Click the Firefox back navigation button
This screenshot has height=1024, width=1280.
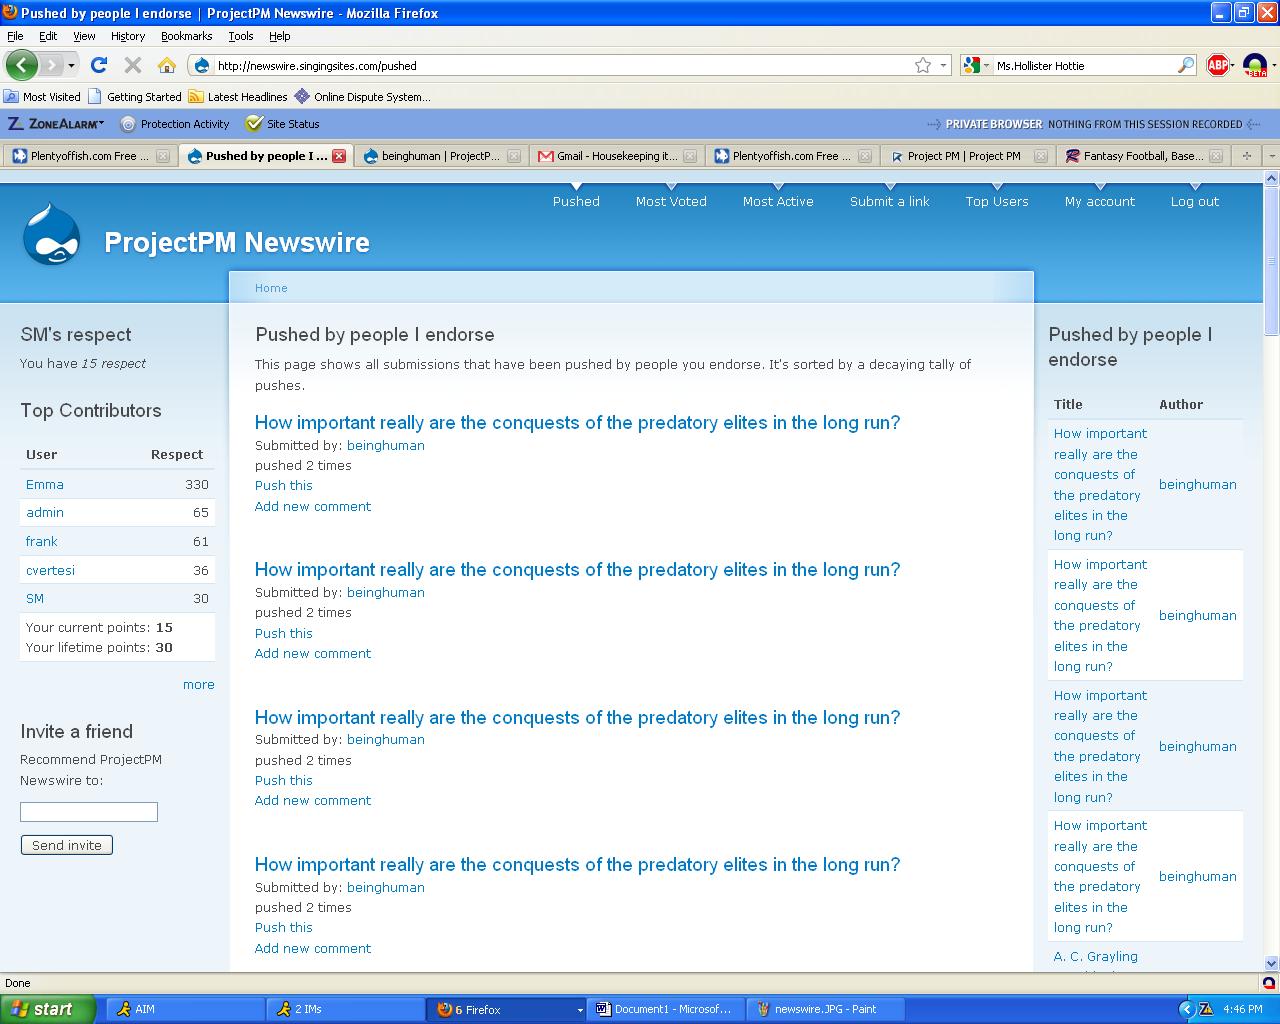point(22,65)
